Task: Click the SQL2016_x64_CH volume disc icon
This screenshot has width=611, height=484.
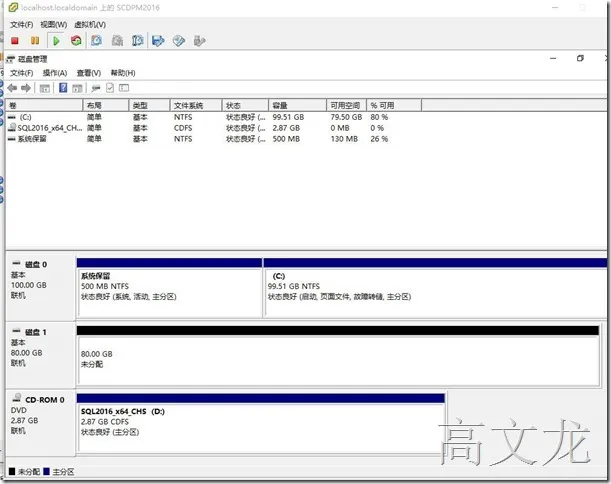Action: (x=12, y=127)
